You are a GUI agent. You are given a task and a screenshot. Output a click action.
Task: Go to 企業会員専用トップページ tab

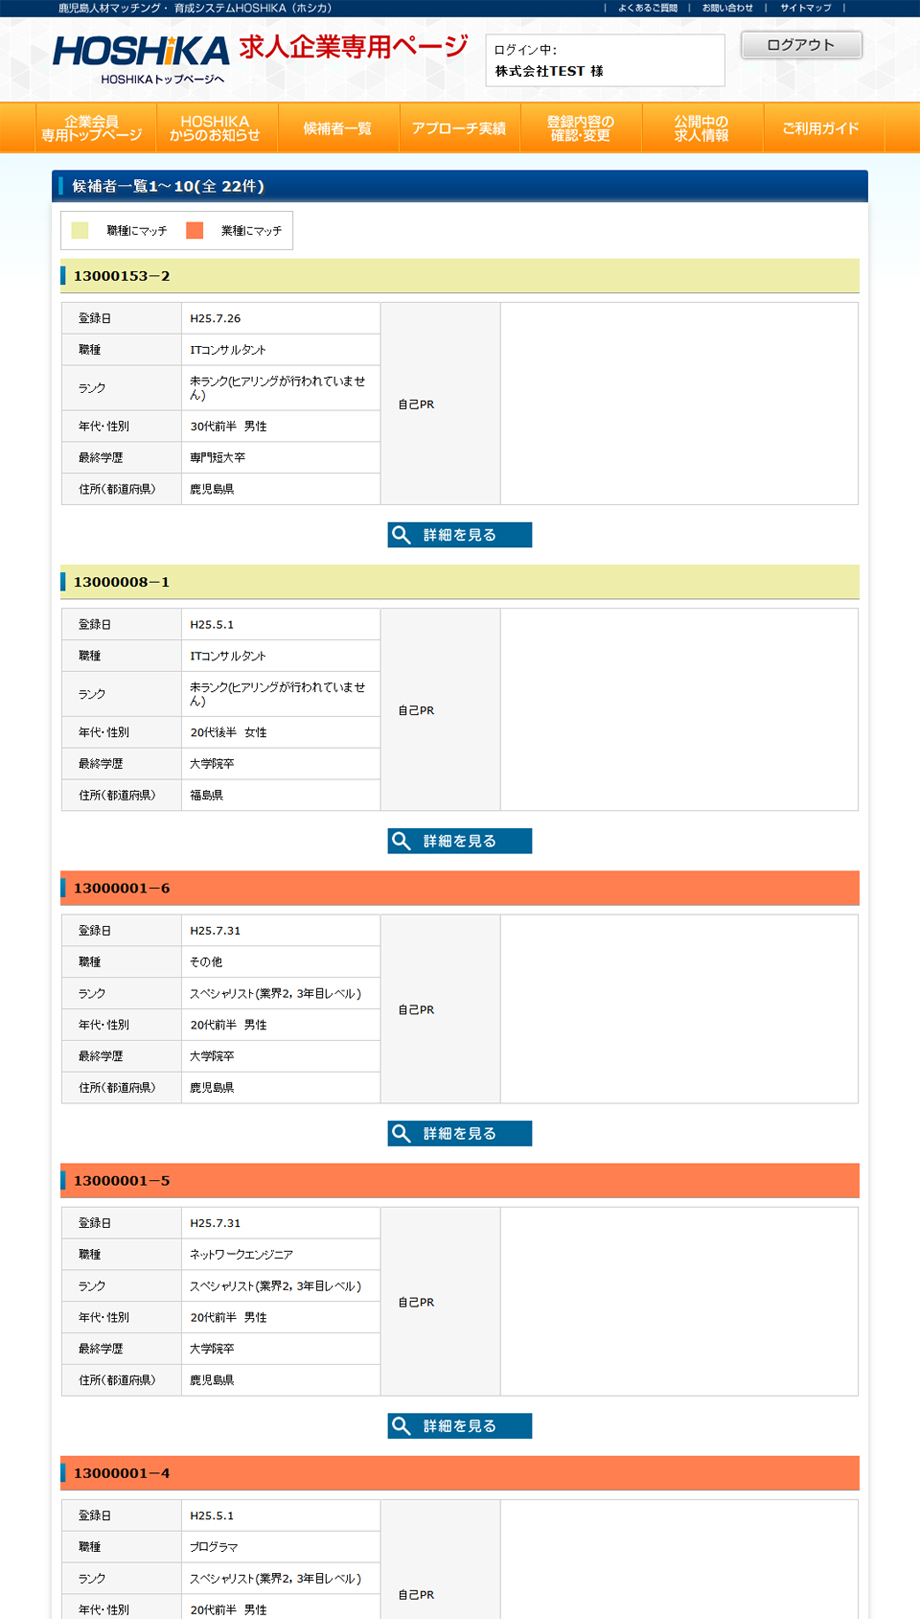(x=92, y=128)
